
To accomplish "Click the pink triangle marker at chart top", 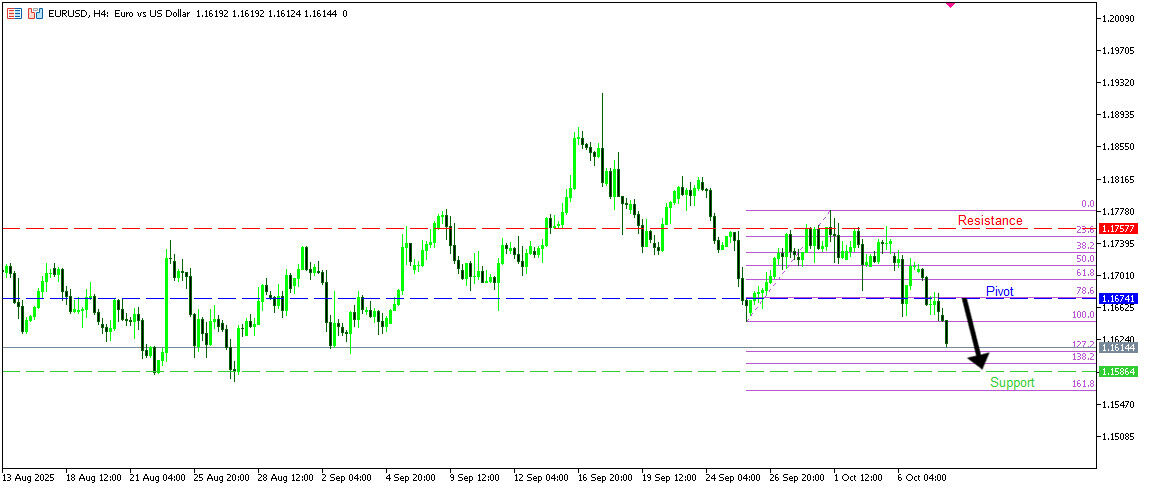I will (x=950, y=4).
